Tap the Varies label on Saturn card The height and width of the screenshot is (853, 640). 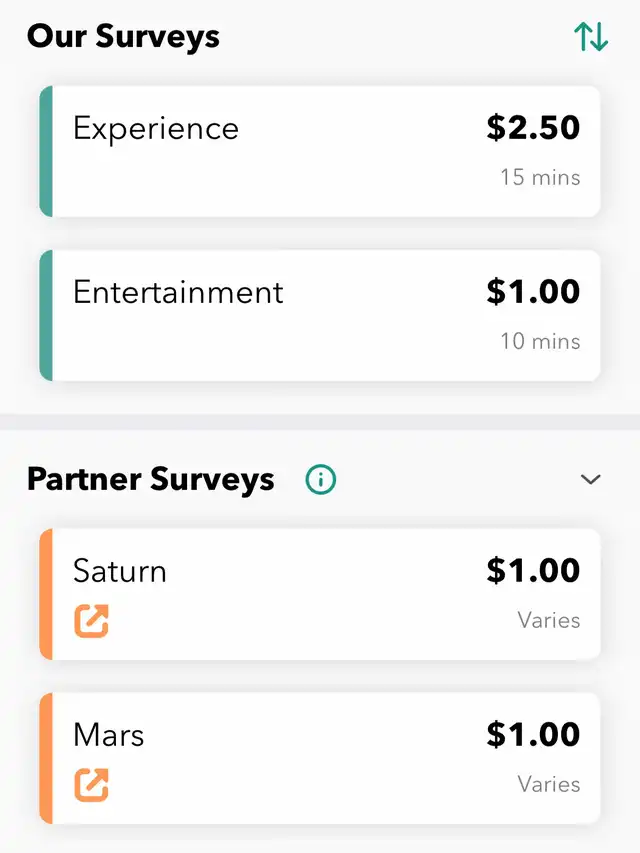pyautogui.click(x=548, y=620)
